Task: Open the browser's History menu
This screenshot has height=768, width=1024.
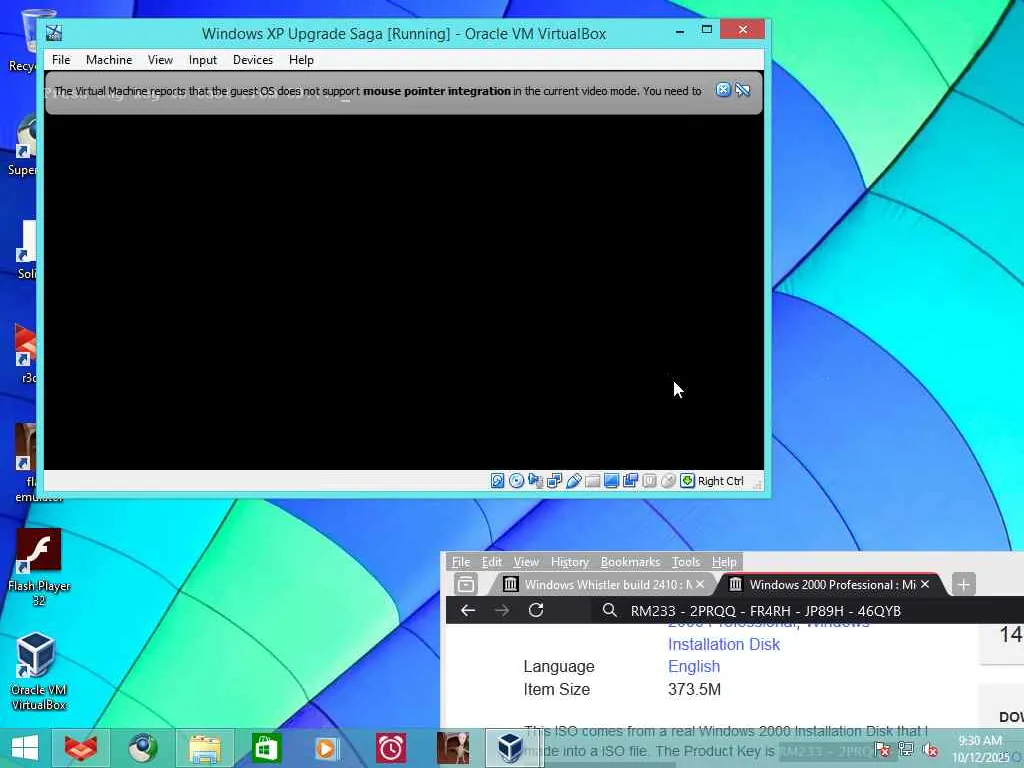Action: (569, 562)
